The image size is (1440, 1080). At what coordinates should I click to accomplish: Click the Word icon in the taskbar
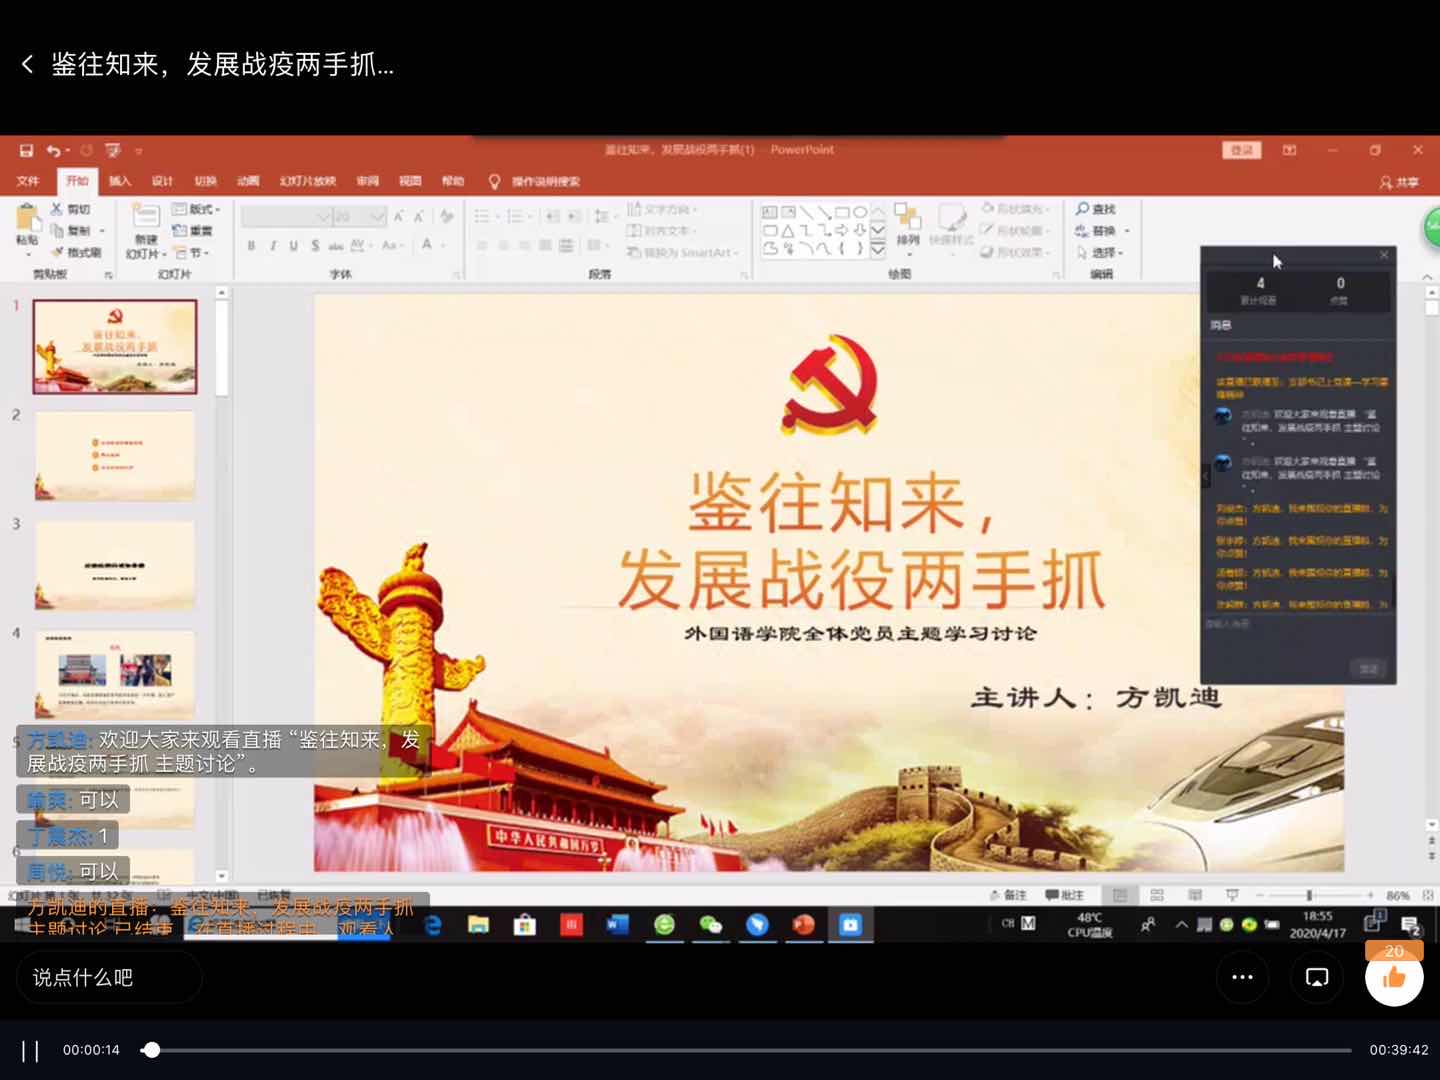tap(617, 925)
